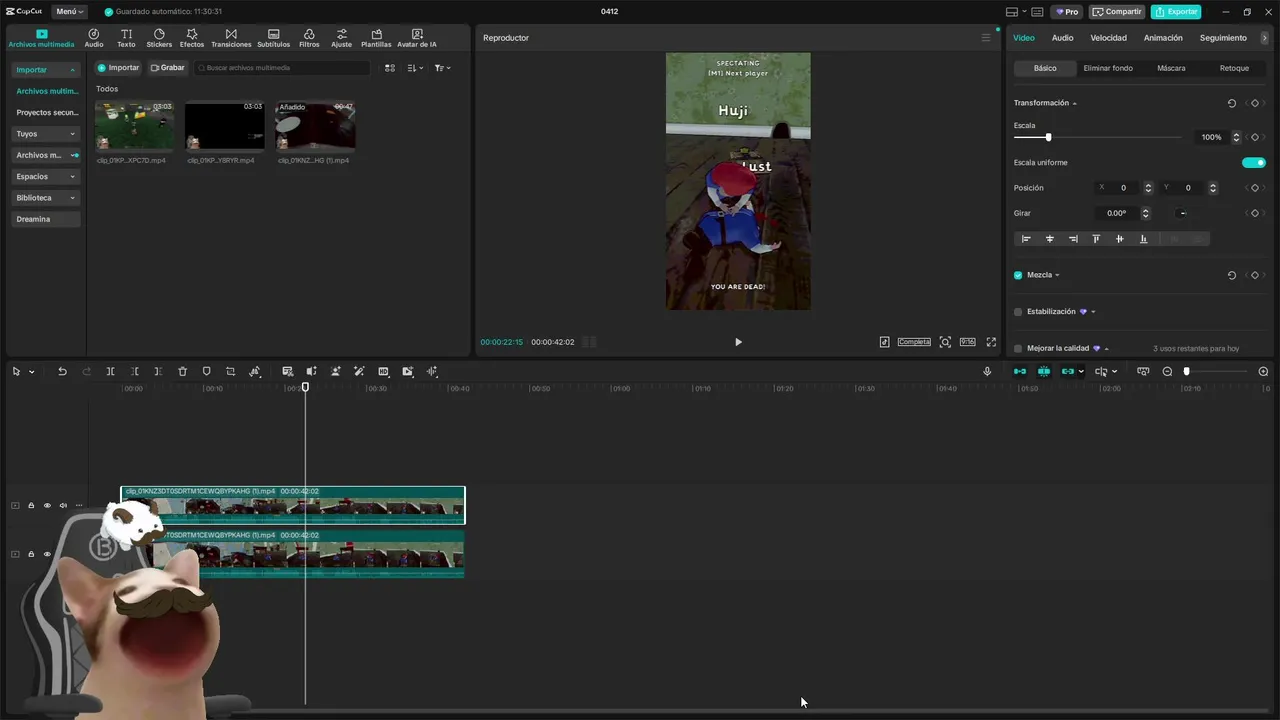Toggle main track magnet snapping

click(1020, 371)
